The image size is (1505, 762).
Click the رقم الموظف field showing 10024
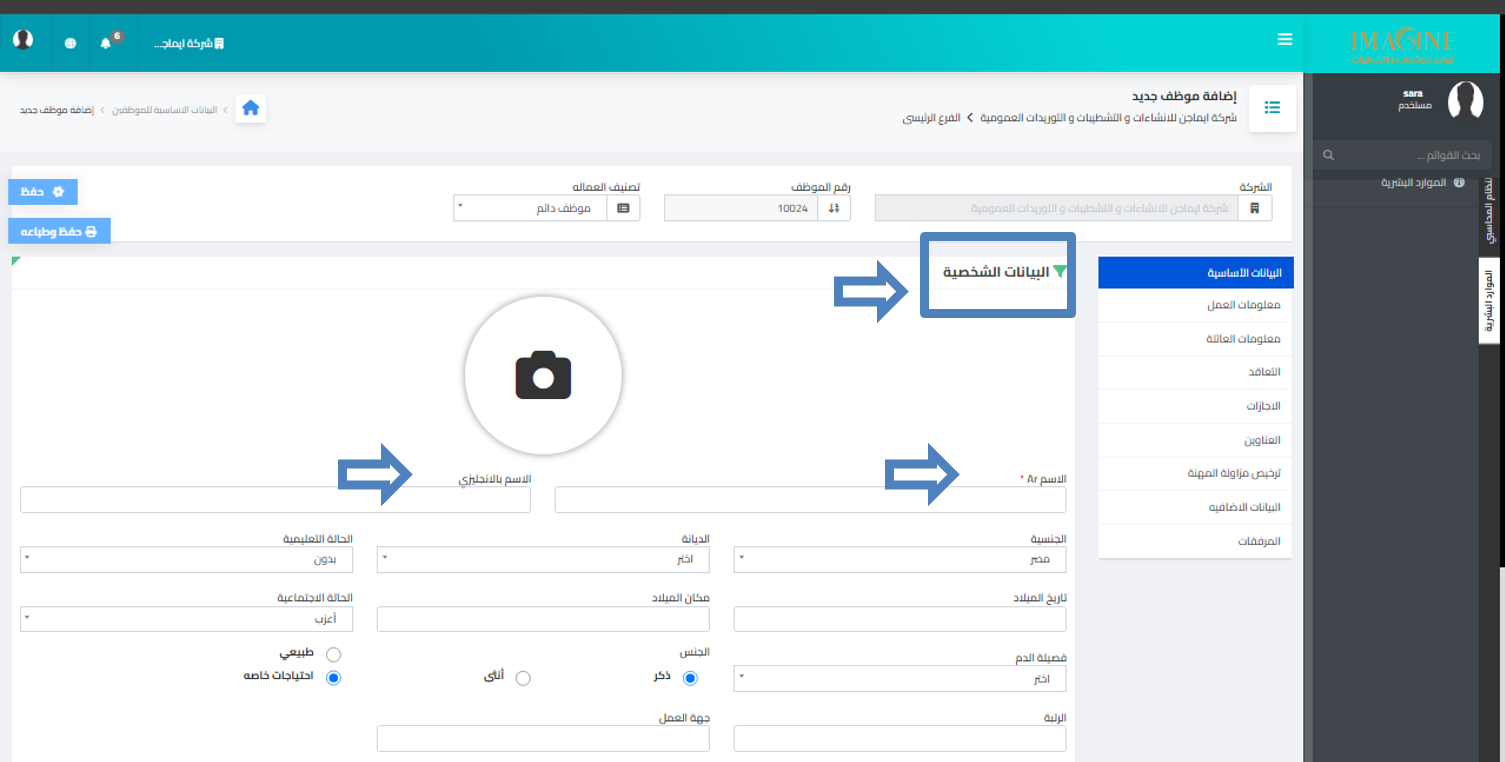tap(741, 208)
